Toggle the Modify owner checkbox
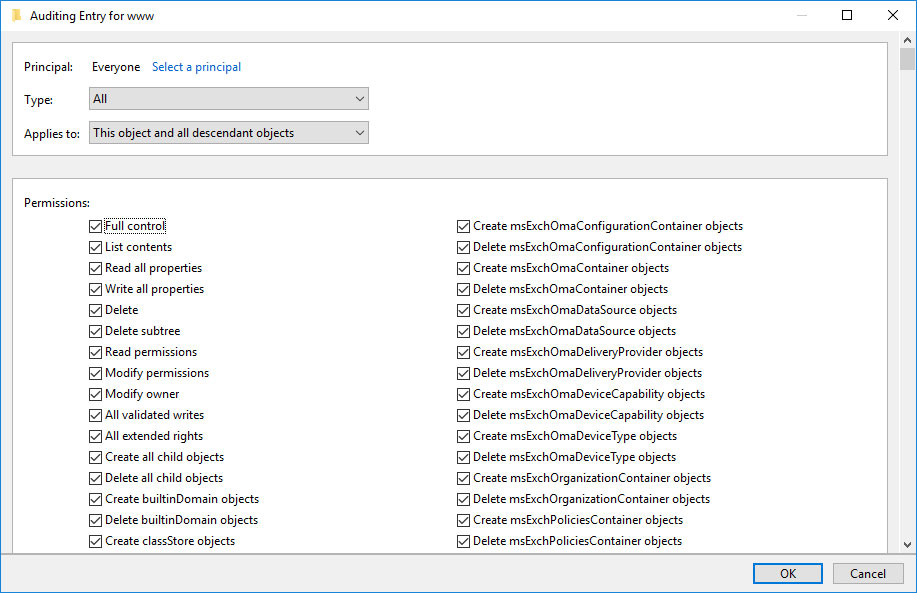917x593 pixels. pyautogui.click(x=95, y=394)
